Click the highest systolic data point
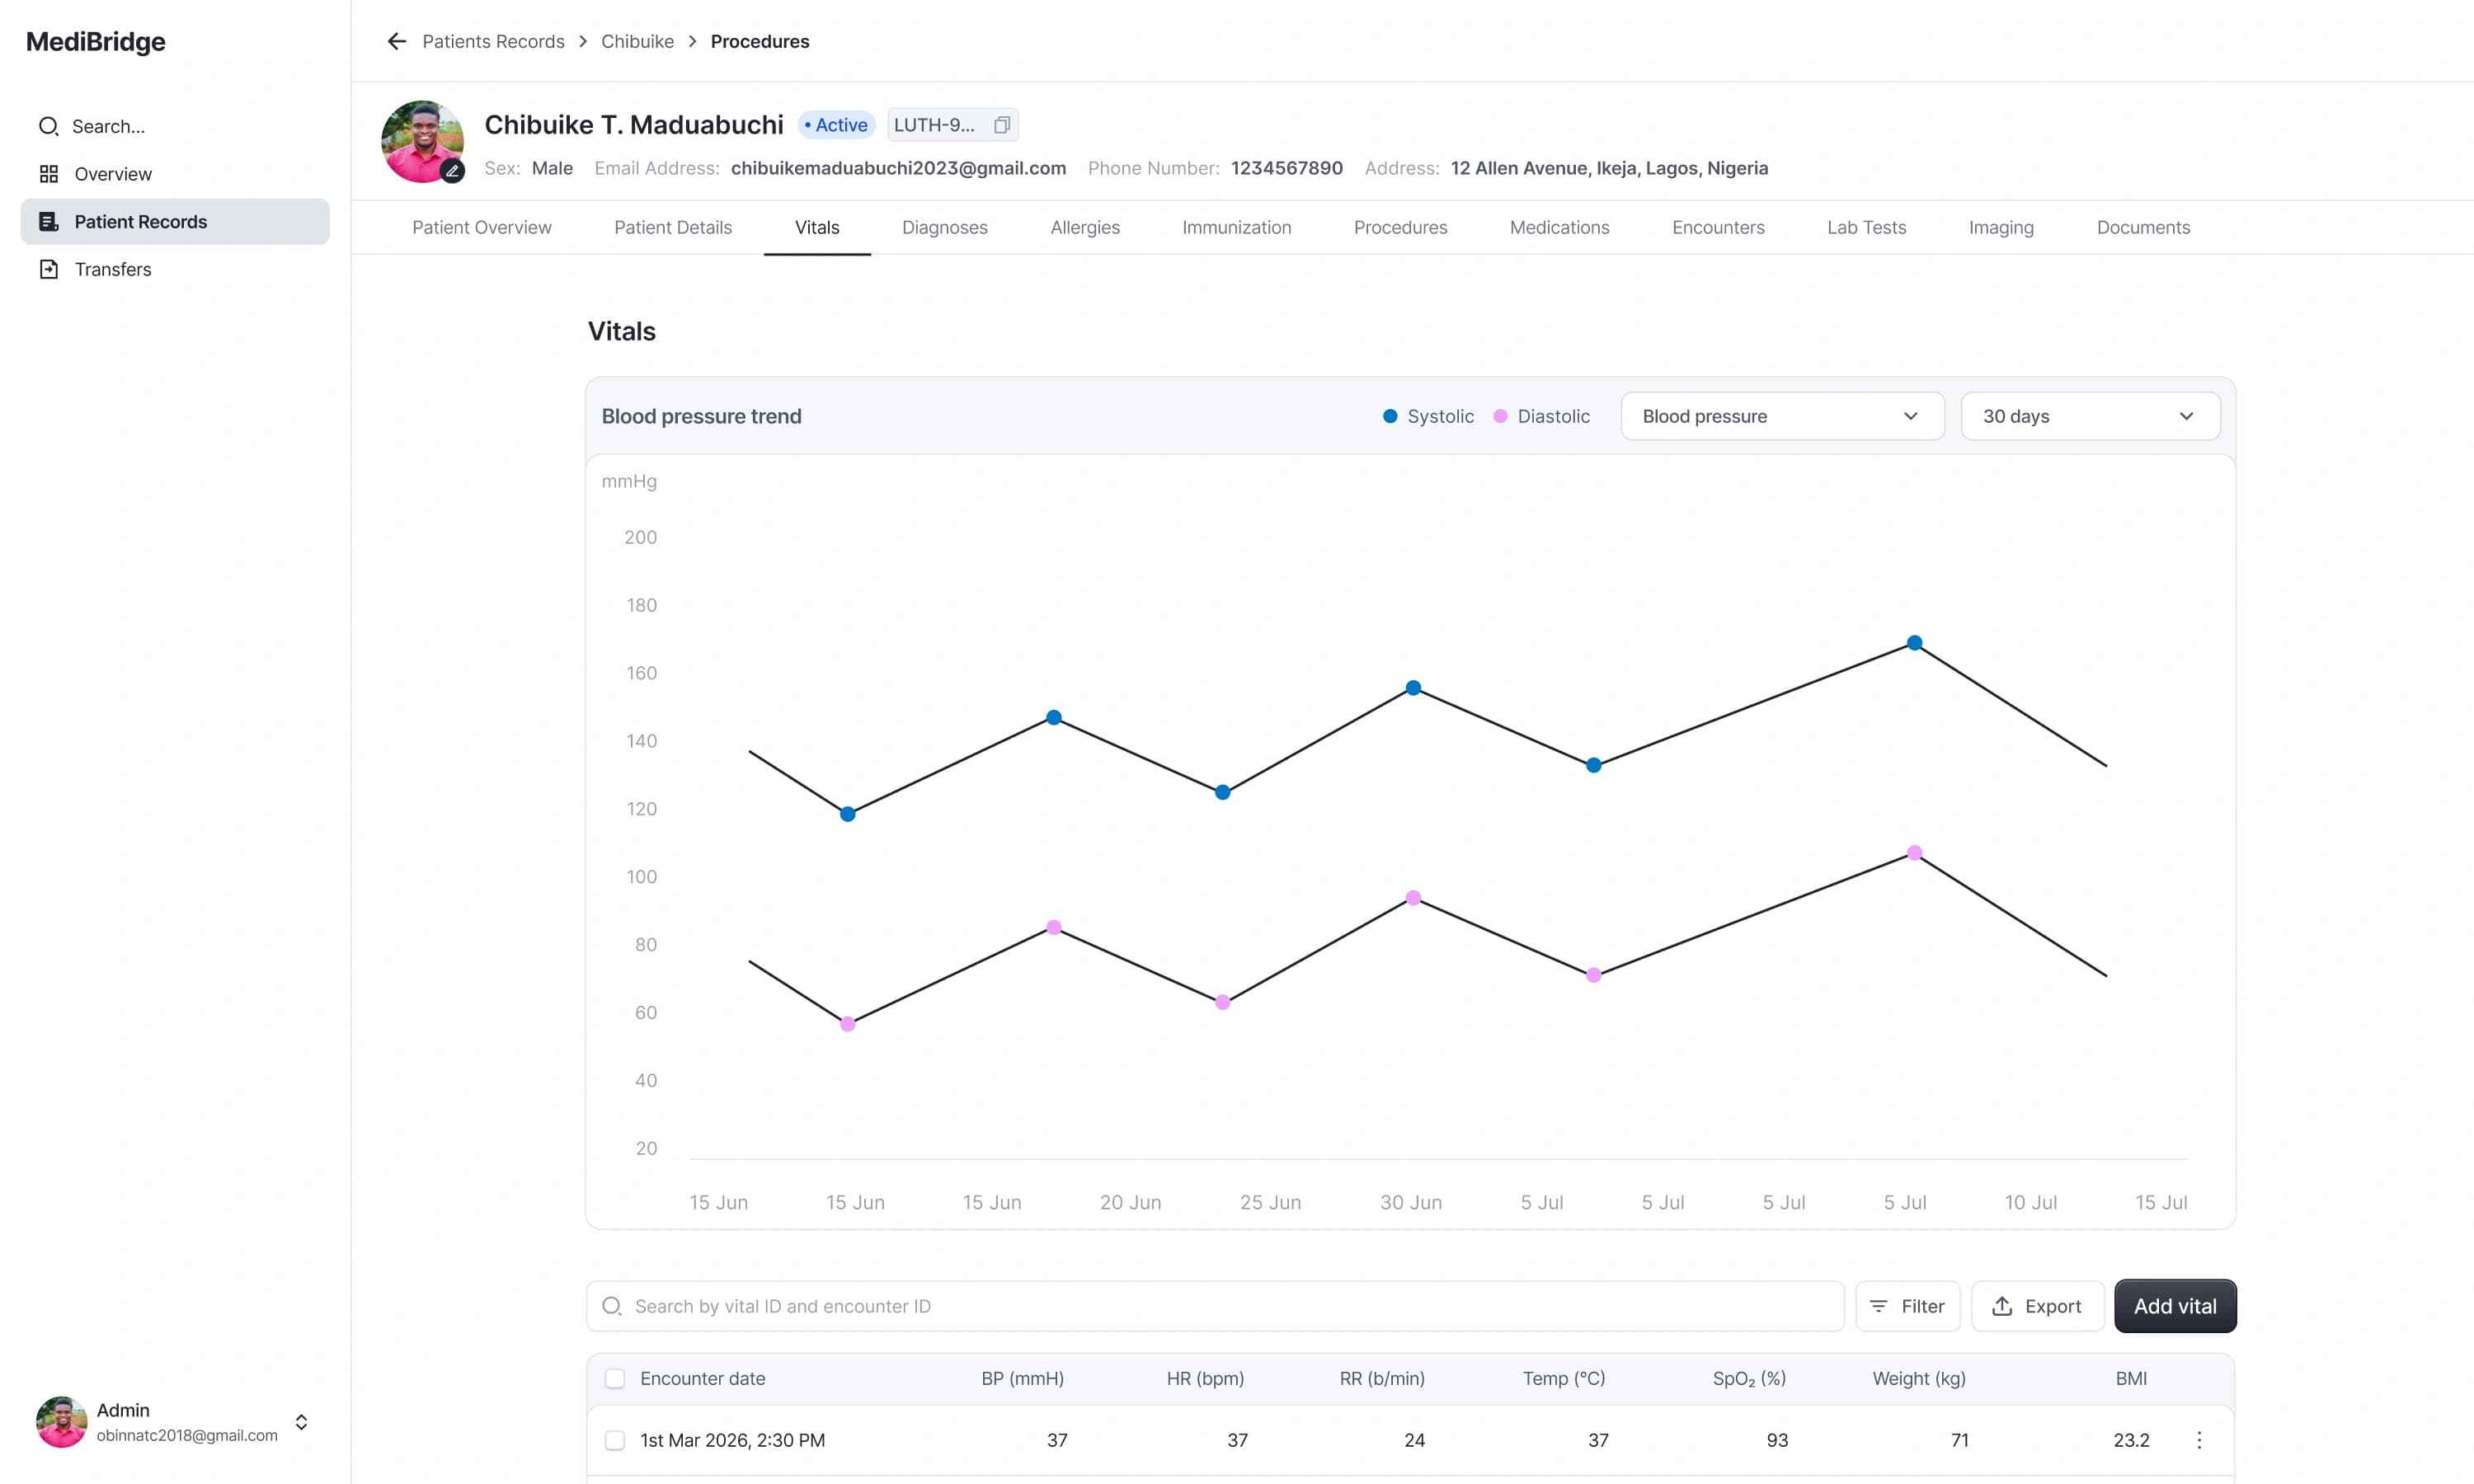Image resolution: width=2474 pixels, height=1484 pixels. coord(1914,643)
